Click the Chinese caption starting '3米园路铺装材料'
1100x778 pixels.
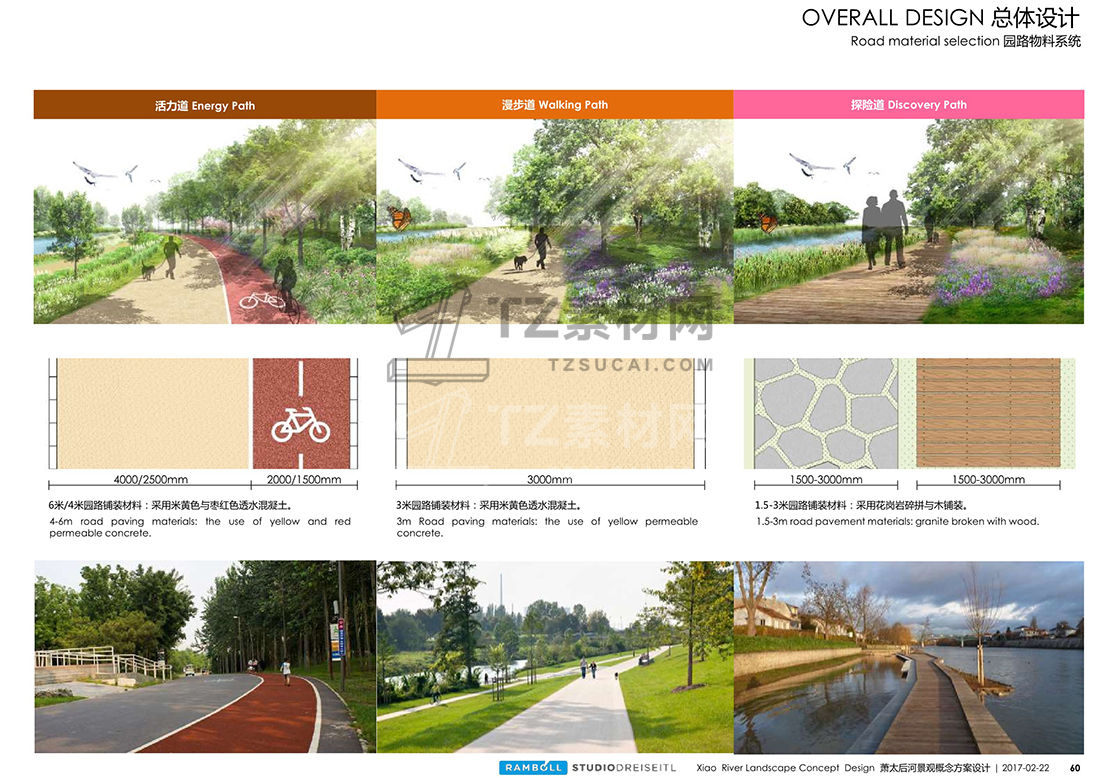[488, 505]
